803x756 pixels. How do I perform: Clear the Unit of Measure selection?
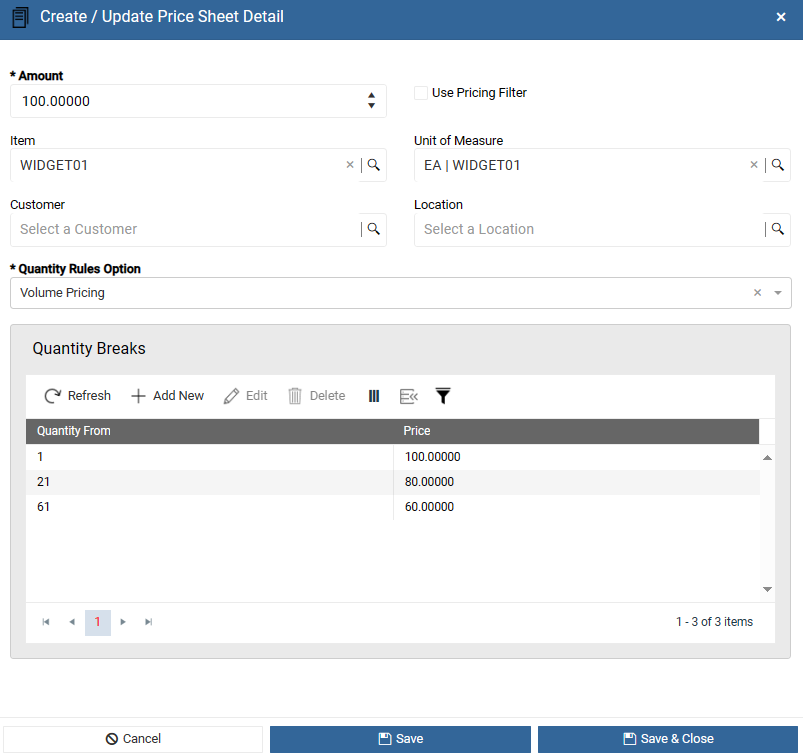pyautogui.click(x=754, y=164)
